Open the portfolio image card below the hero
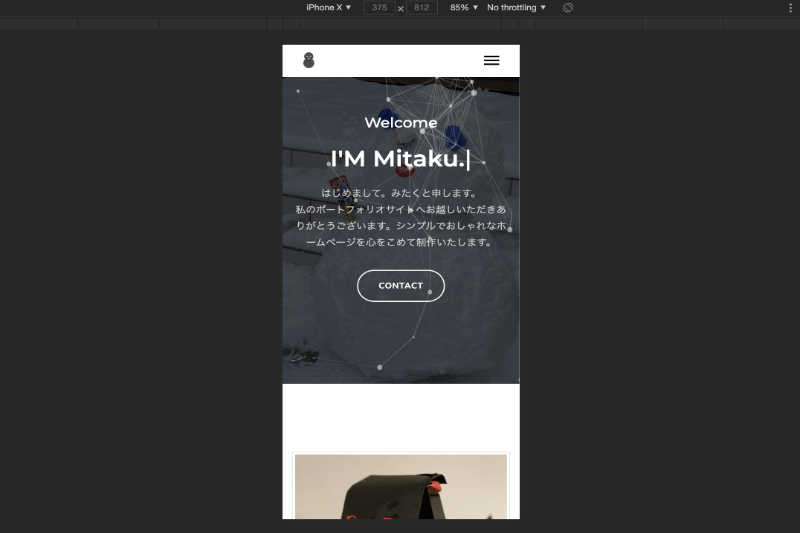This screenshot has height=533, width=800. 400,487
